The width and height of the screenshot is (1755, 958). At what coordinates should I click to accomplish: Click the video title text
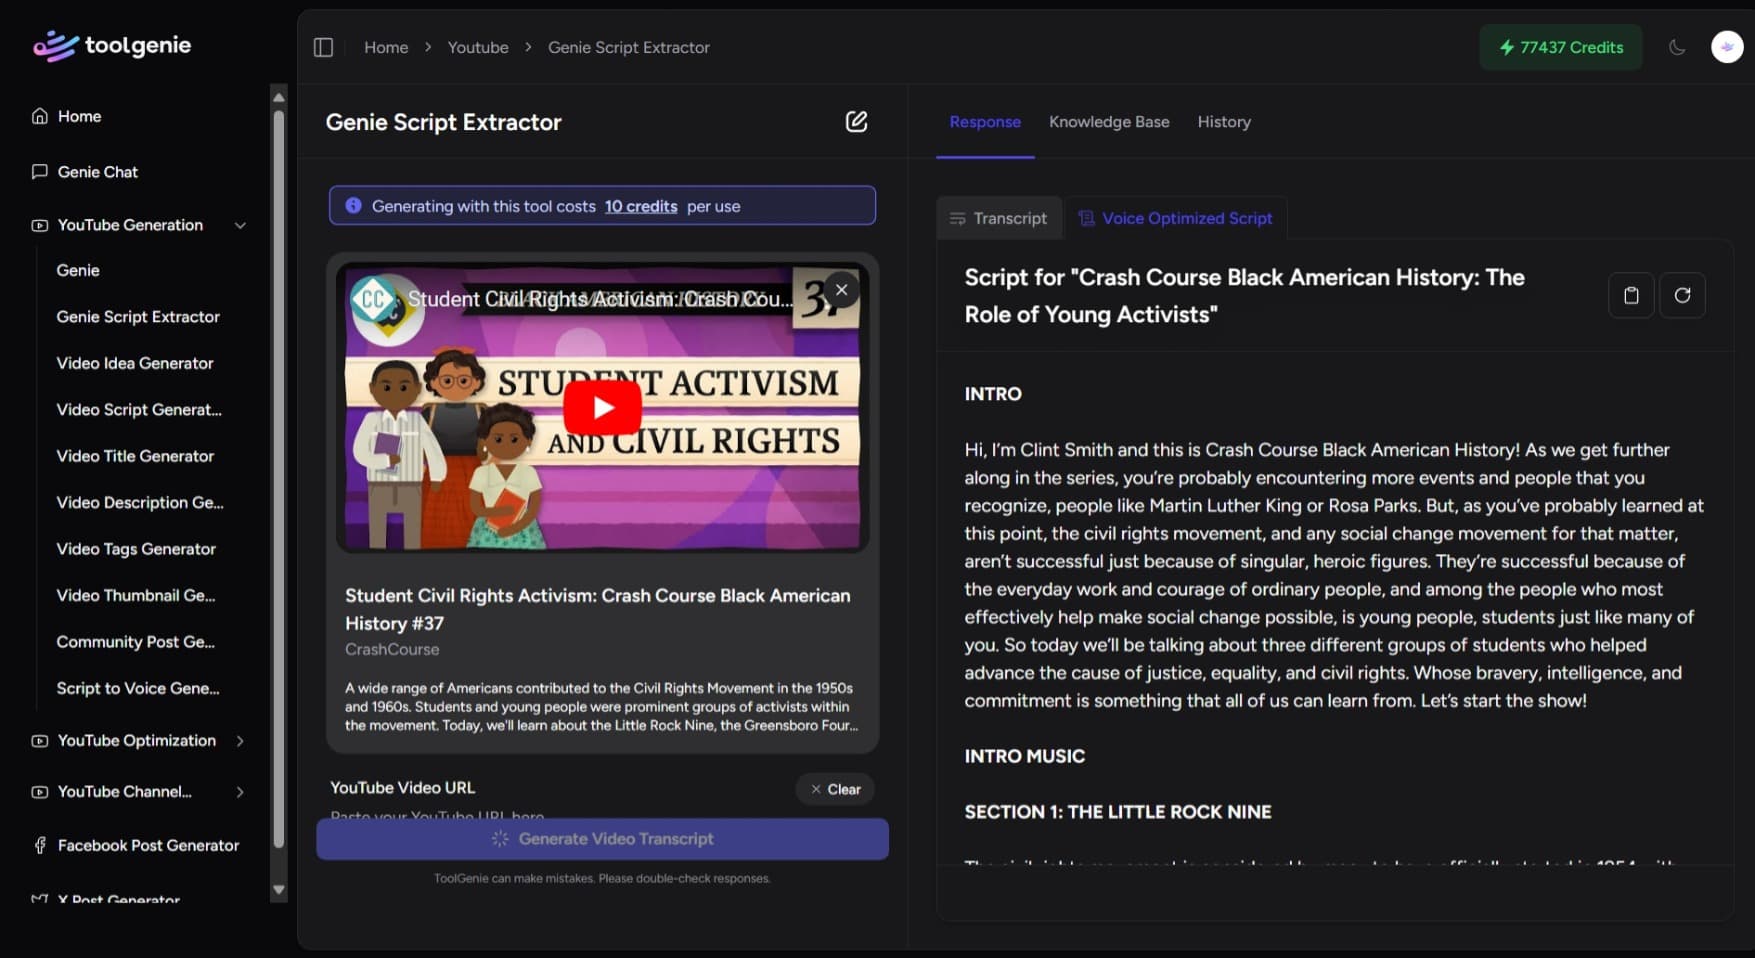tap(598, 609)
